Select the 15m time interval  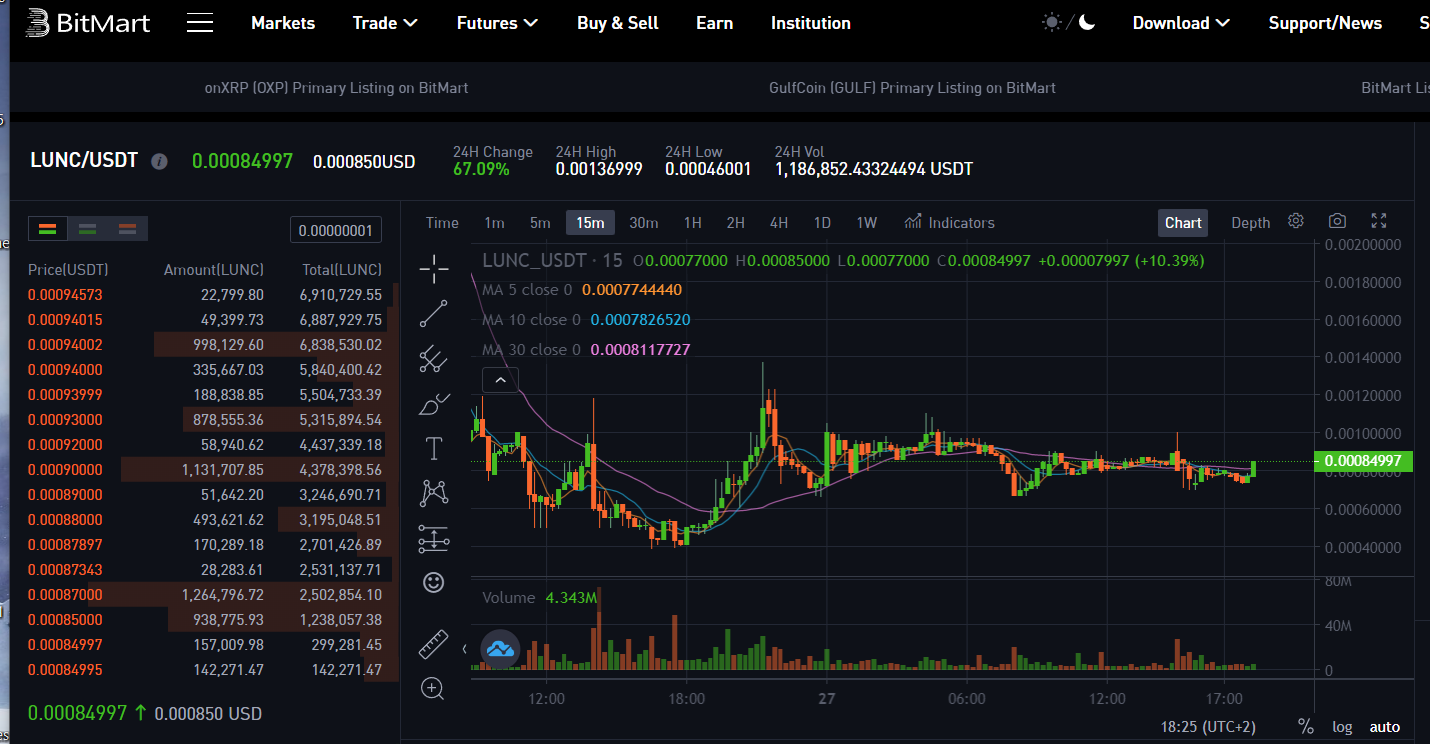(590, 223)
